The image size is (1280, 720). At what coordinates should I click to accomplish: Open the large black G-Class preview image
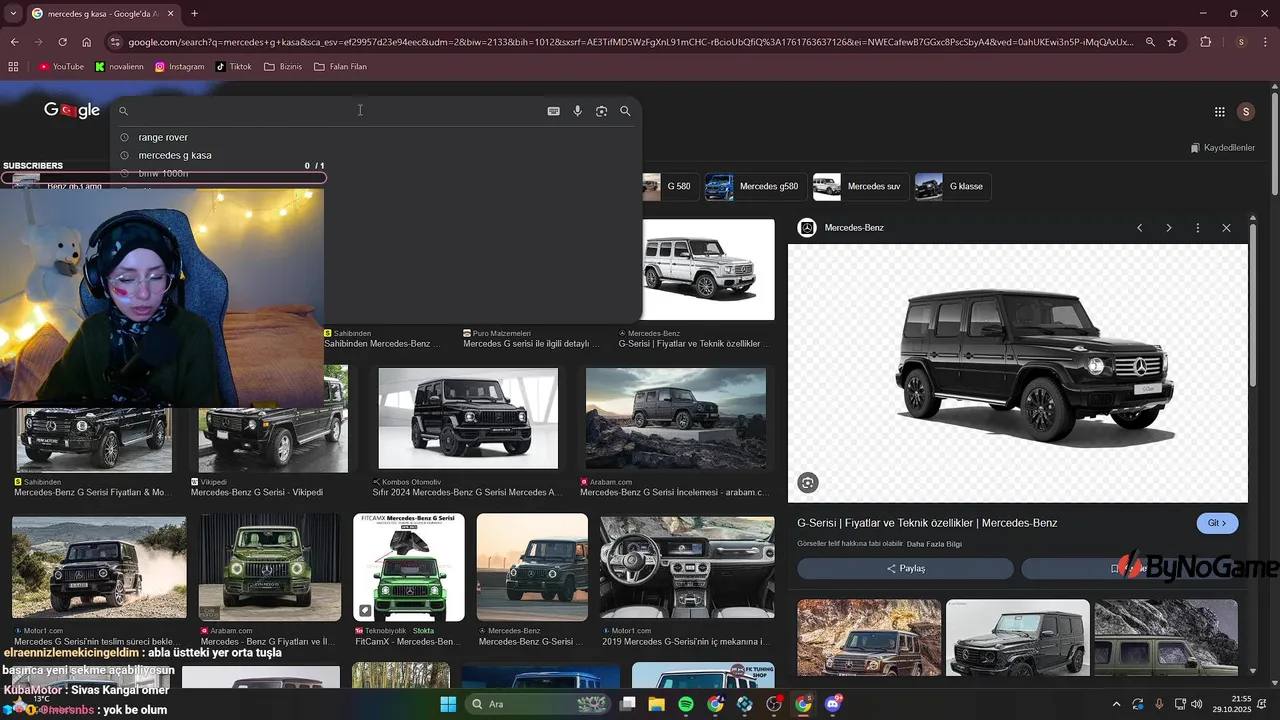pyautogui.click(x=1018, y=373)
